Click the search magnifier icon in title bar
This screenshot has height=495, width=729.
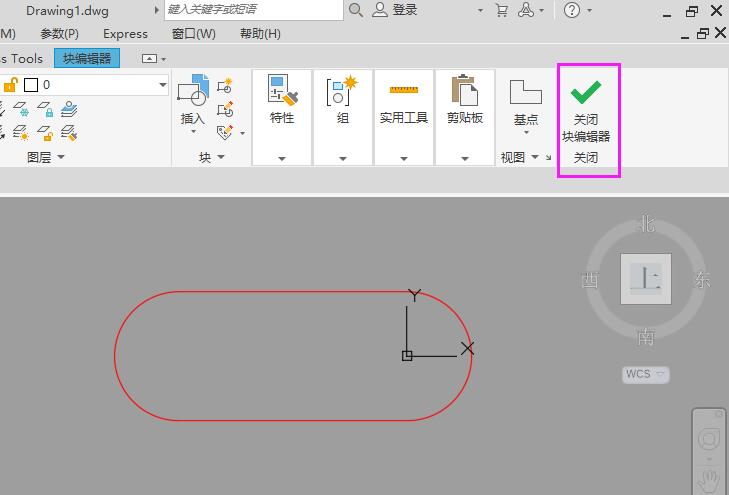(356, 10)
